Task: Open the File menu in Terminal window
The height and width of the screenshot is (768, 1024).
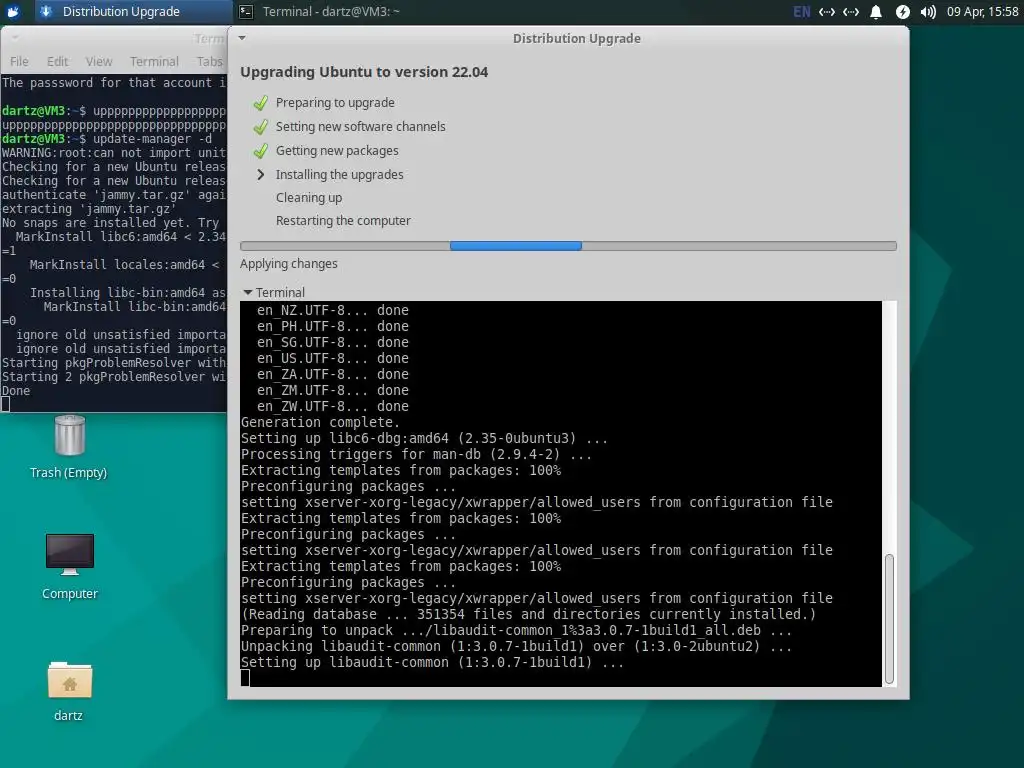Action: tap(19, 61)
